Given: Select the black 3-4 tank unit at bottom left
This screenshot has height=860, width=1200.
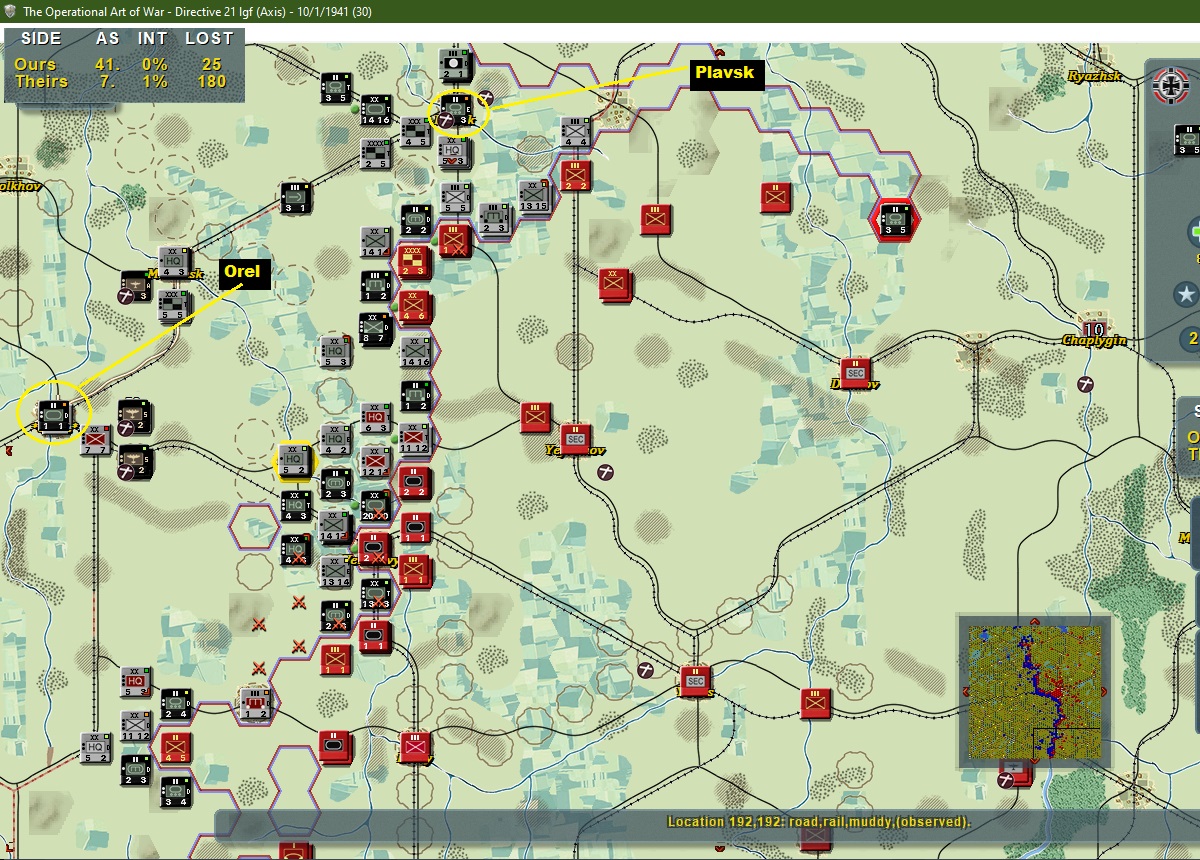Looking at the screenshot, I should tap(176, 790).
